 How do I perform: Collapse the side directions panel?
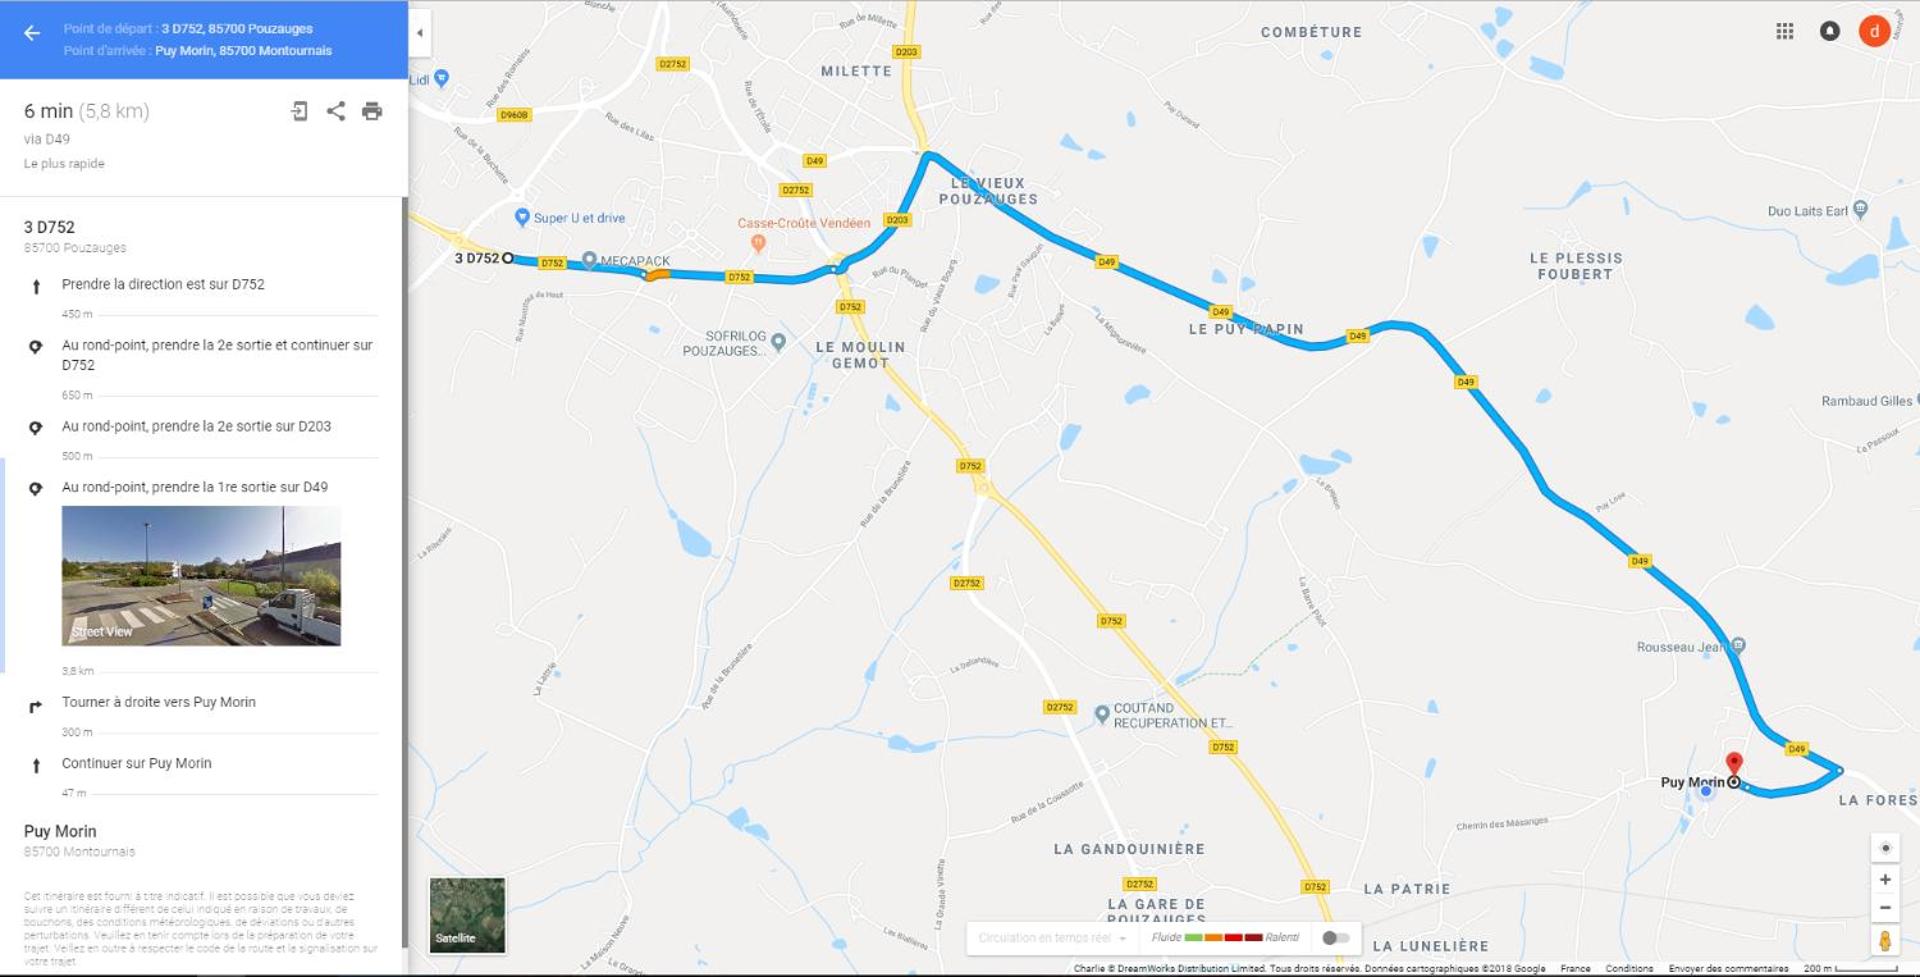click(x=420, y=33)
